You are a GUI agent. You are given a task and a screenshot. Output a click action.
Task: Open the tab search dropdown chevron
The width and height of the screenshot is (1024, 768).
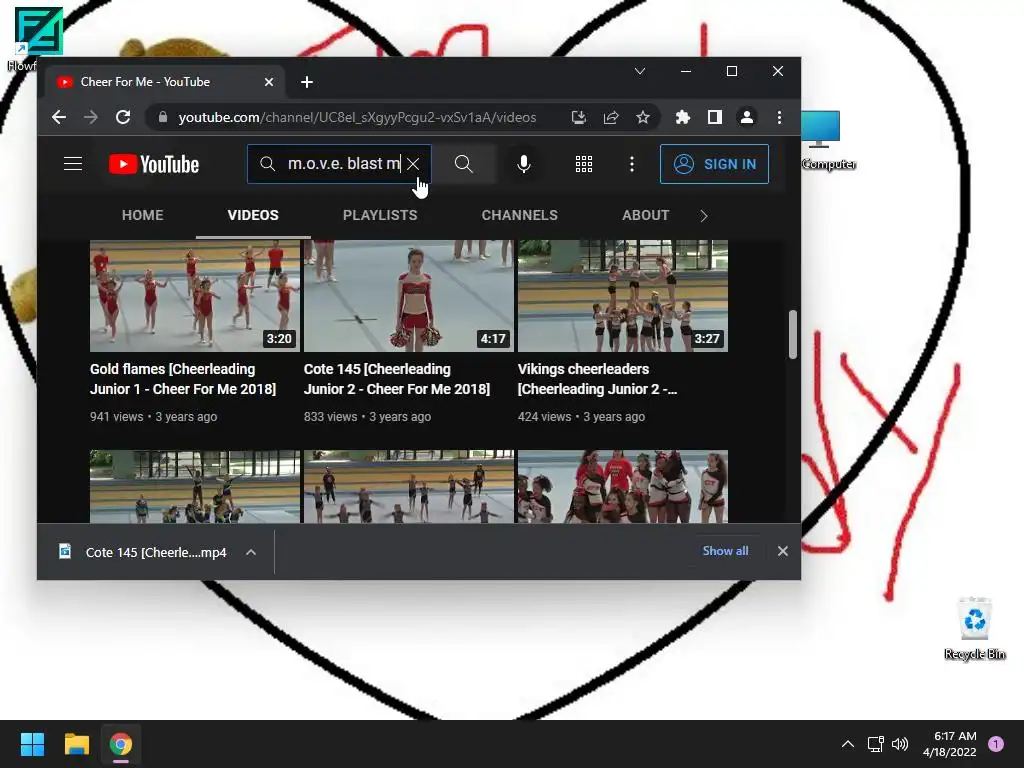[x=640, y=71]
